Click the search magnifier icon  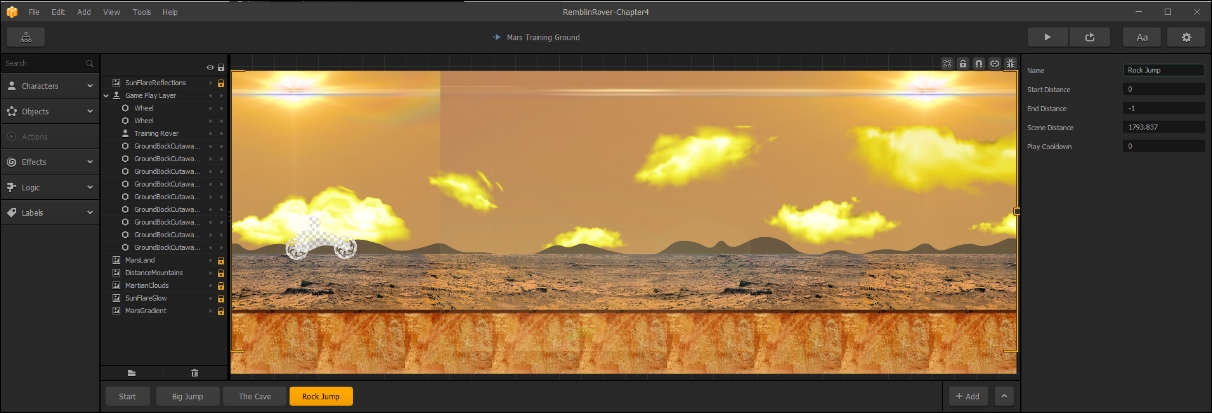pos(89,63)
